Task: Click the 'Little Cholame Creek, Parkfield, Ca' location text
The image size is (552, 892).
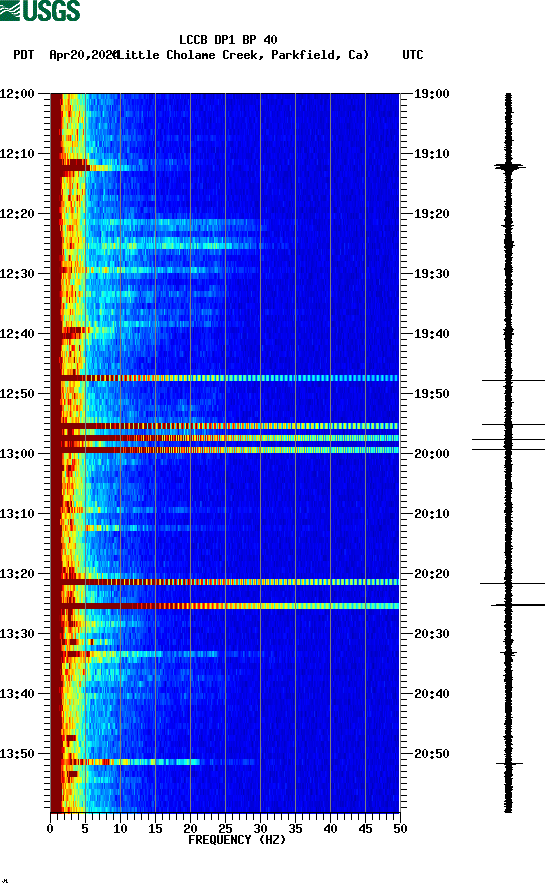Action: tap(243, 55)
